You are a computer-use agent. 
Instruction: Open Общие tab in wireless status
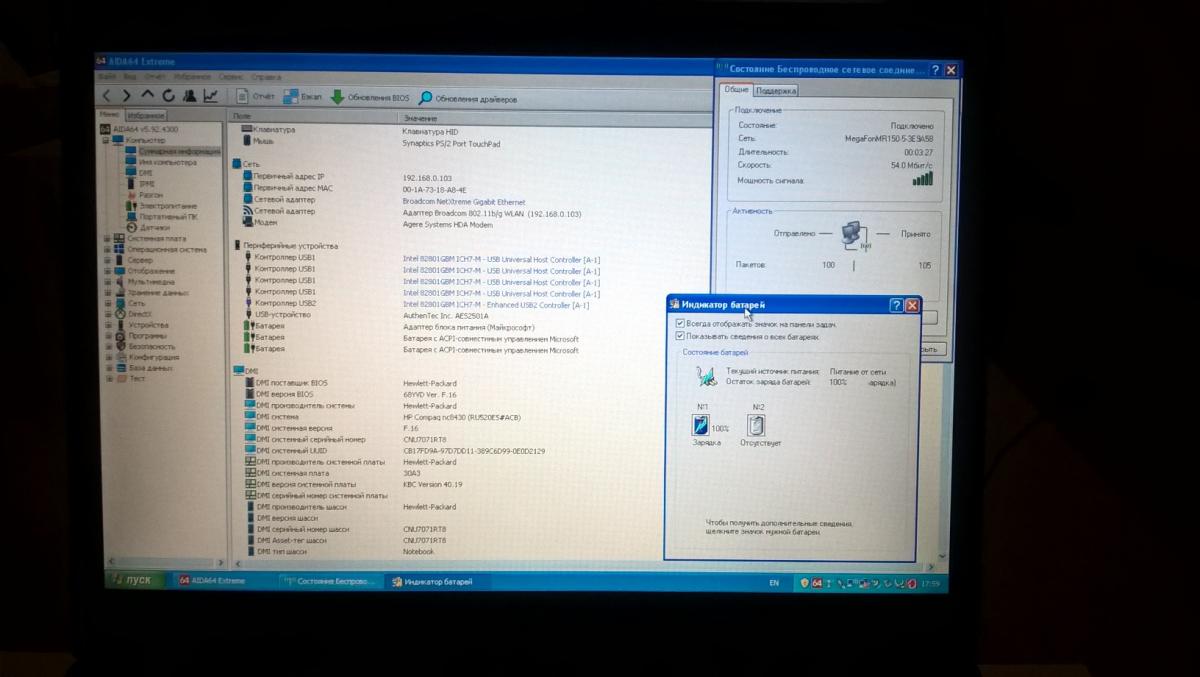click(x=736, y=89)
